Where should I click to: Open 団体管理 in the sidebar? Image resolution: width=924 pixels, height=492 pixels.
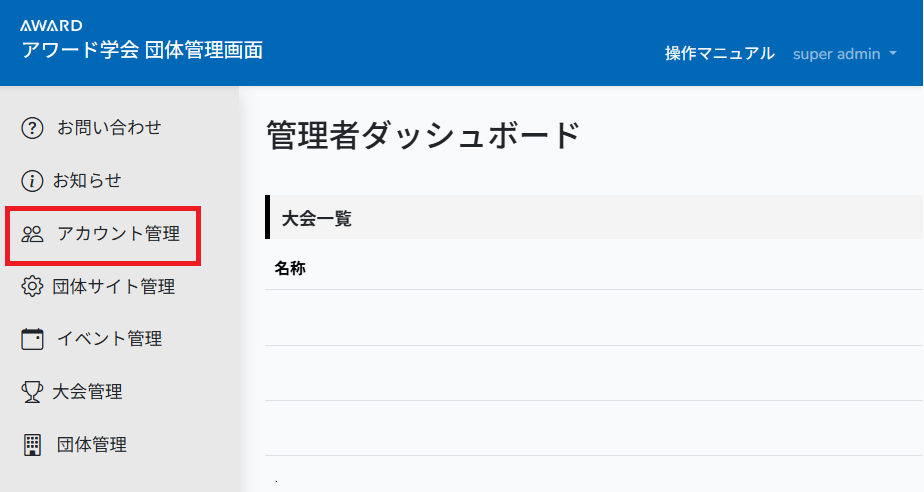click(91, 444)
